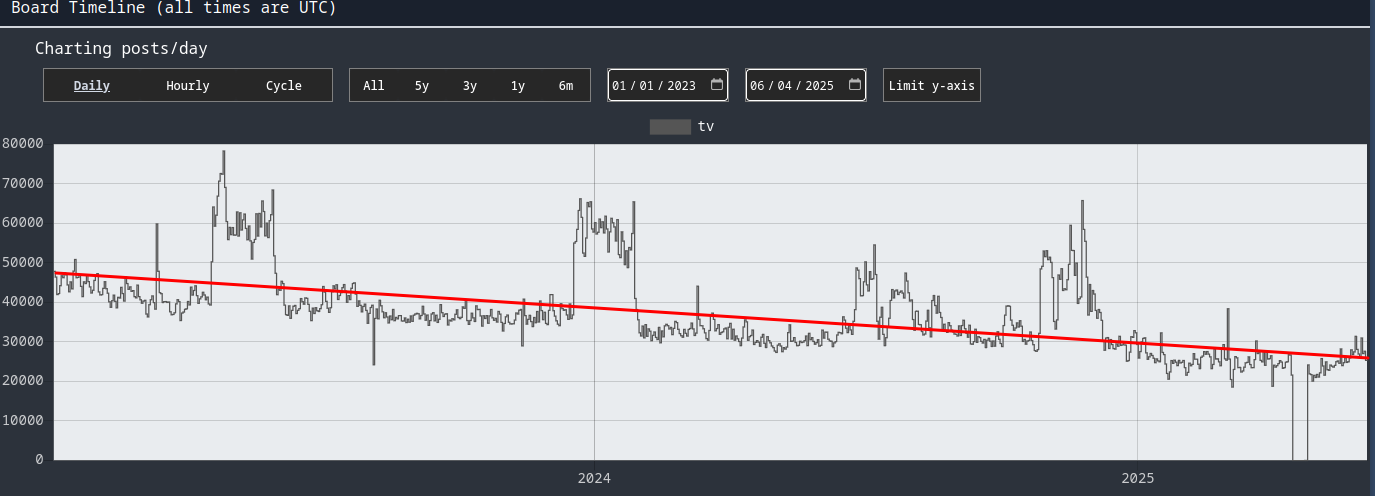The image size is (1375, 496).
Task: Set range to 6m
Action: tap(566, 86)
